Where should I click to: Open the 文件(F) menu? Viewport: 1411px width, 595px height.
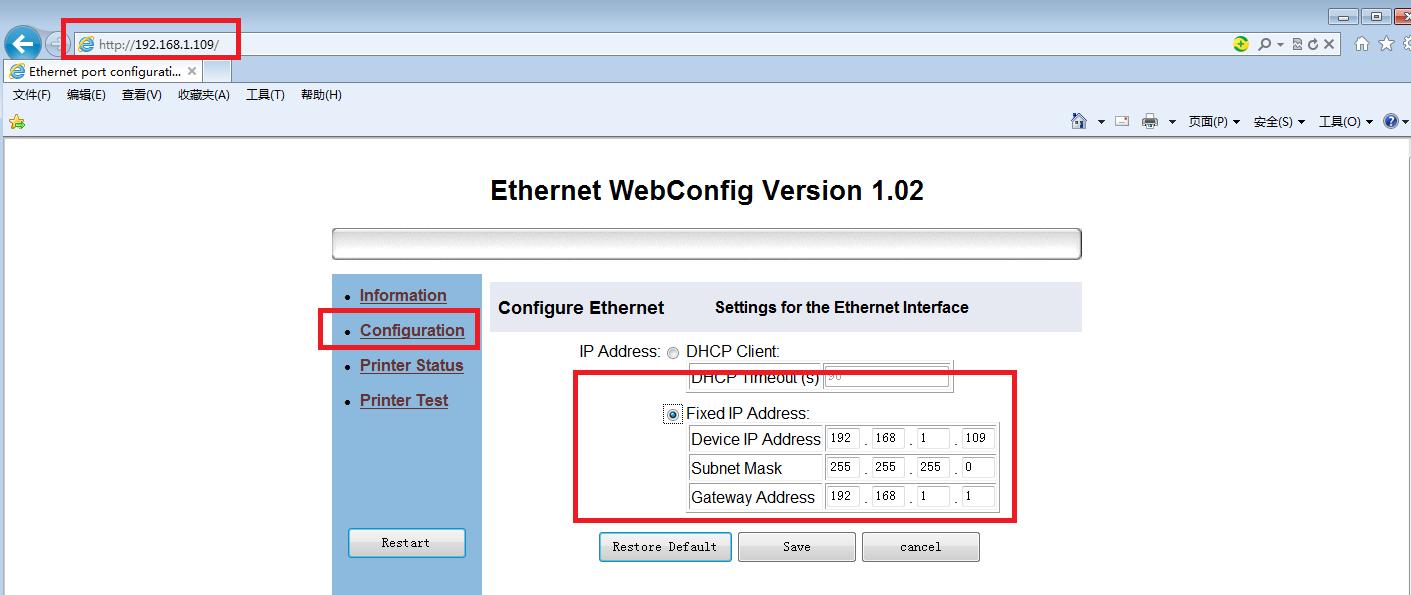32,95
